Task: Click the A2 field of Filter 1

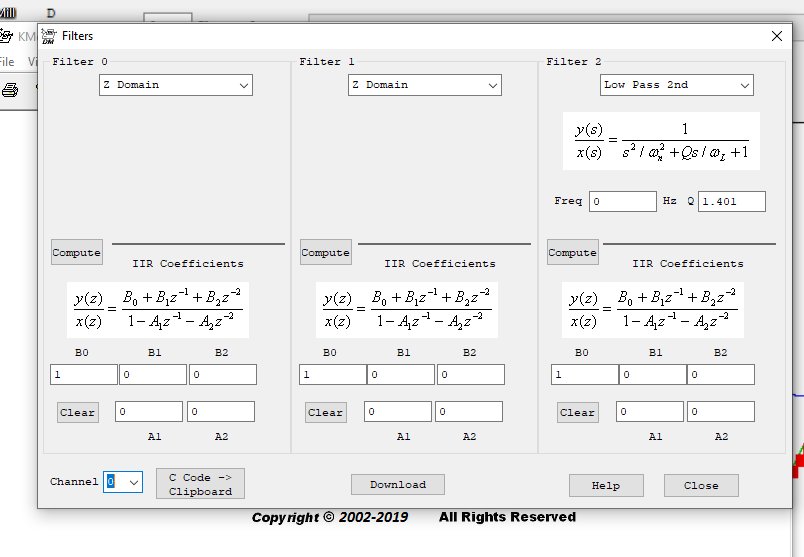Action: tap(469, 412)
